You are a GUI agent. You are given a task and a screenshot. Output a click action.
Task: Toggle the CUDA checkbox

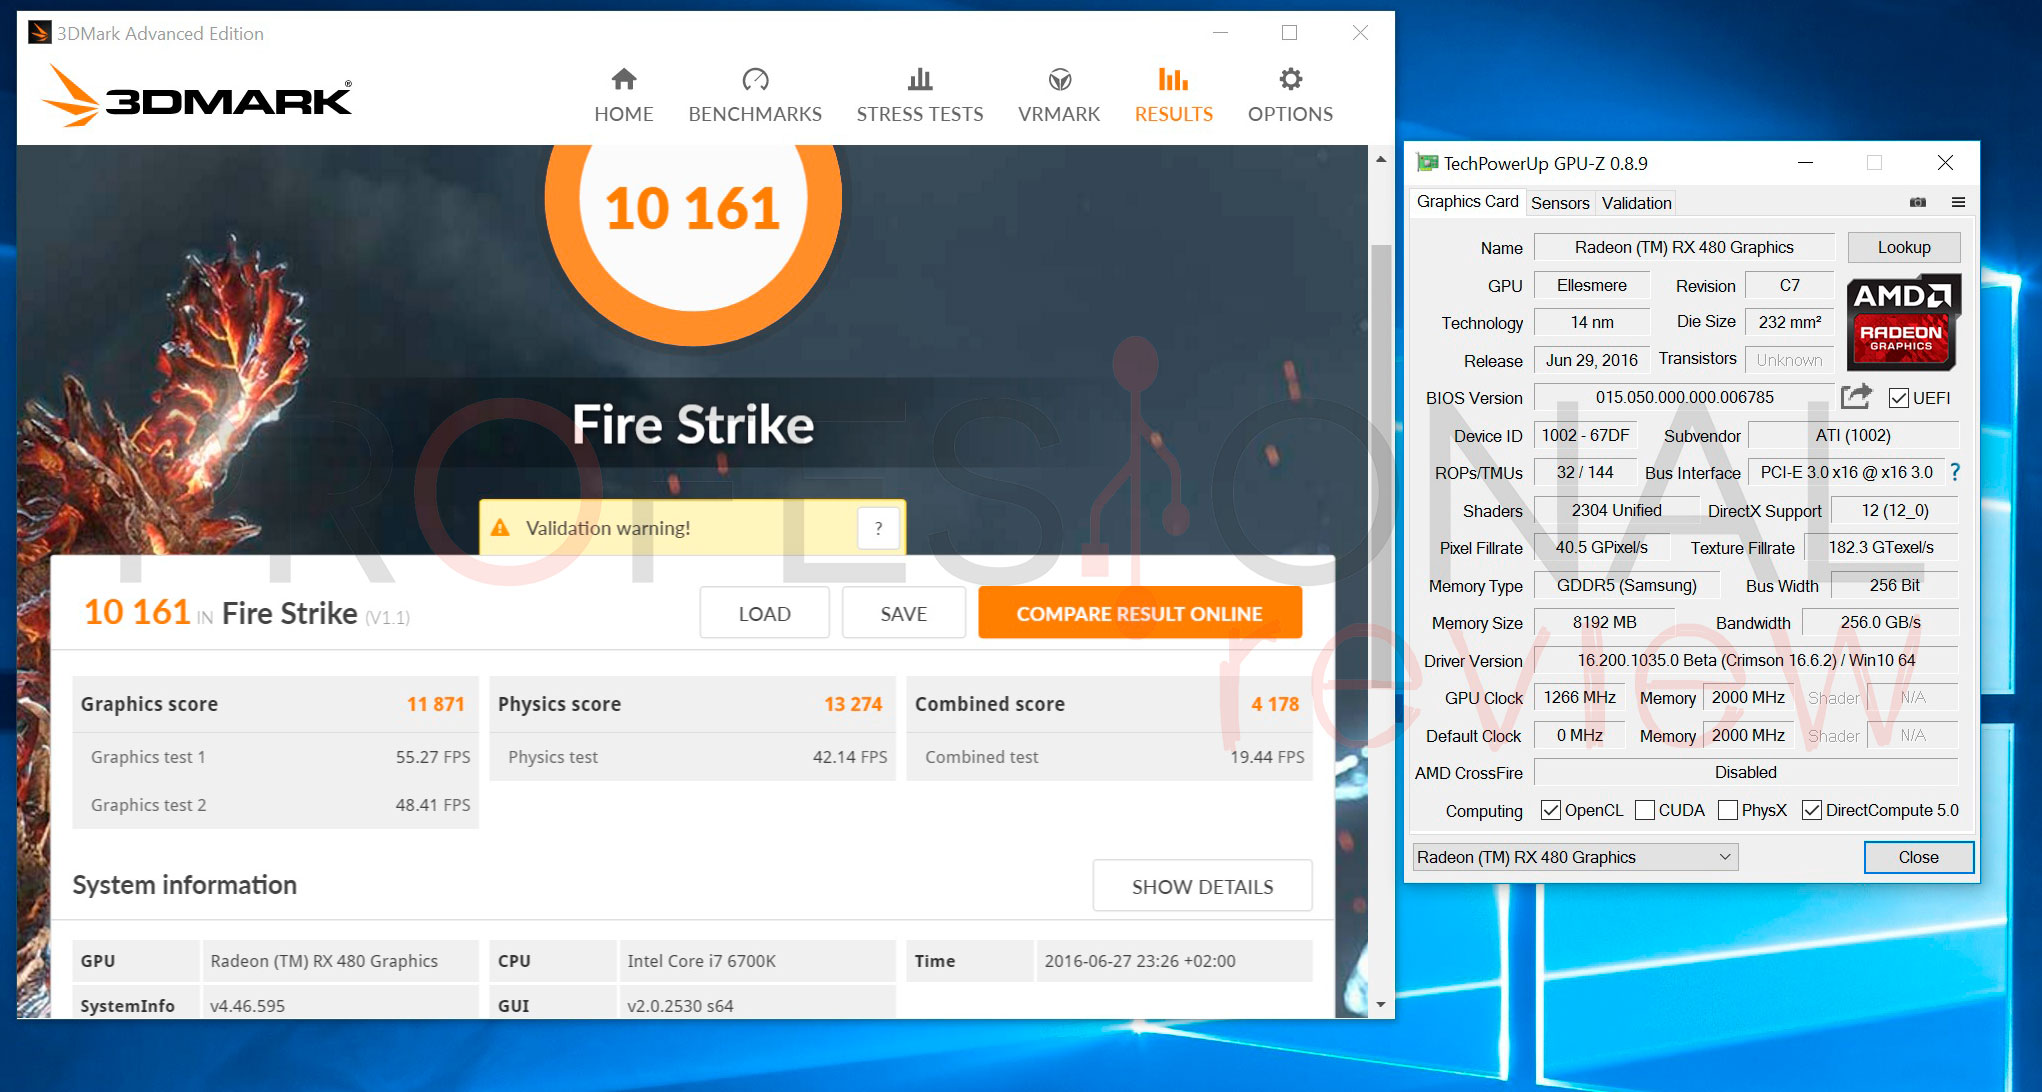(x=1645, y=810)
